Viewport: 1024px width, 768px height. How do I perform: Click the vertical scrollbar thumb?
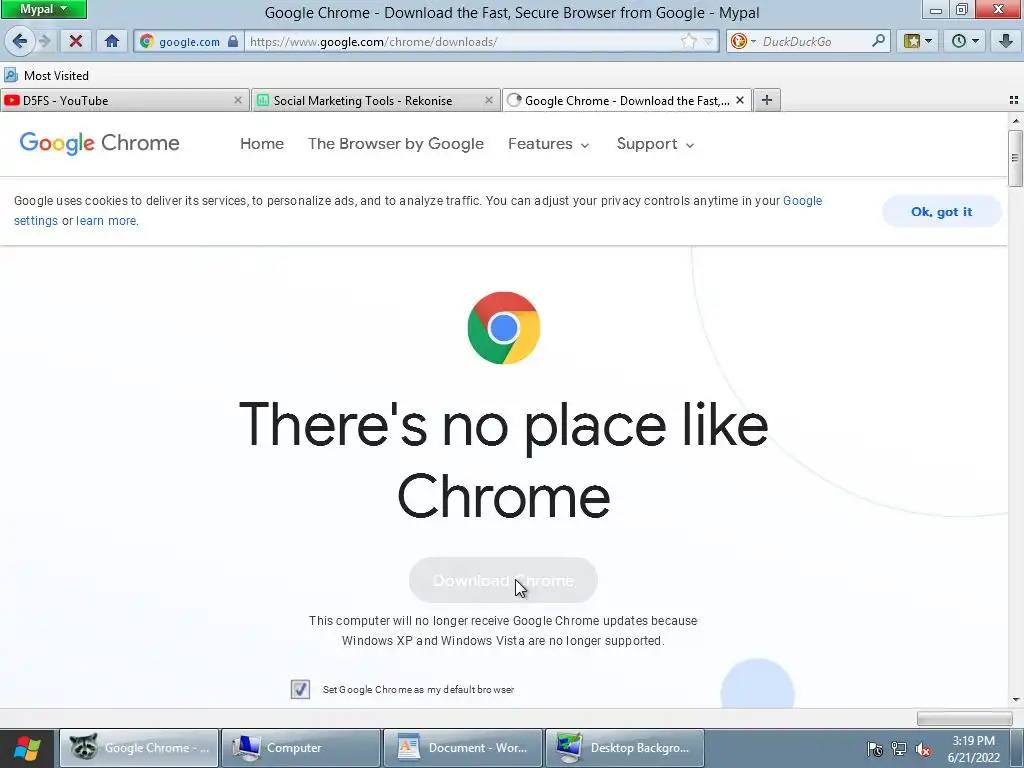click(1015, 157)
